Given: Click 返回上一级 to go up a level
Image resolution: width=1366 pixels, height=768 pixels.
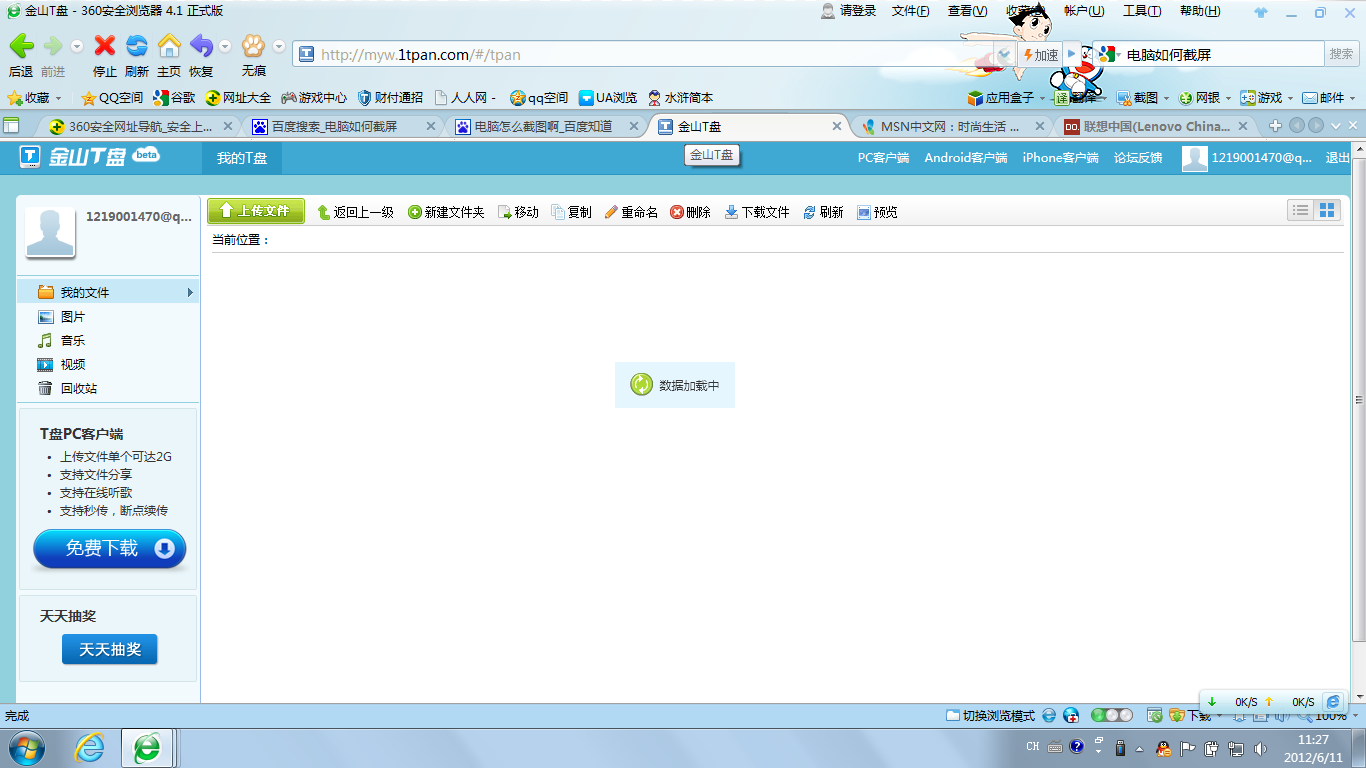Looking at the screenshot, I should pyautogui.click(x=355, y=212).
